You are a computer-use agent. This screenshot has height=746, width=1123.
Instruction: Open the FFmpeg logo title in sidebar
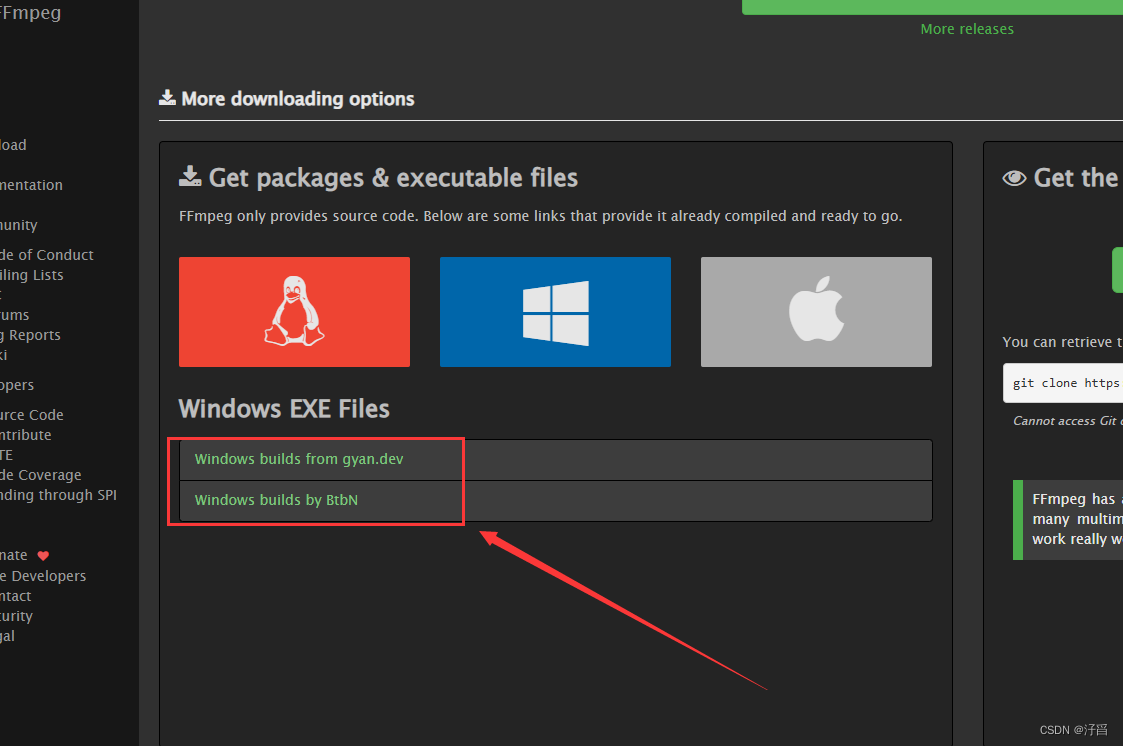pos(31,13)
